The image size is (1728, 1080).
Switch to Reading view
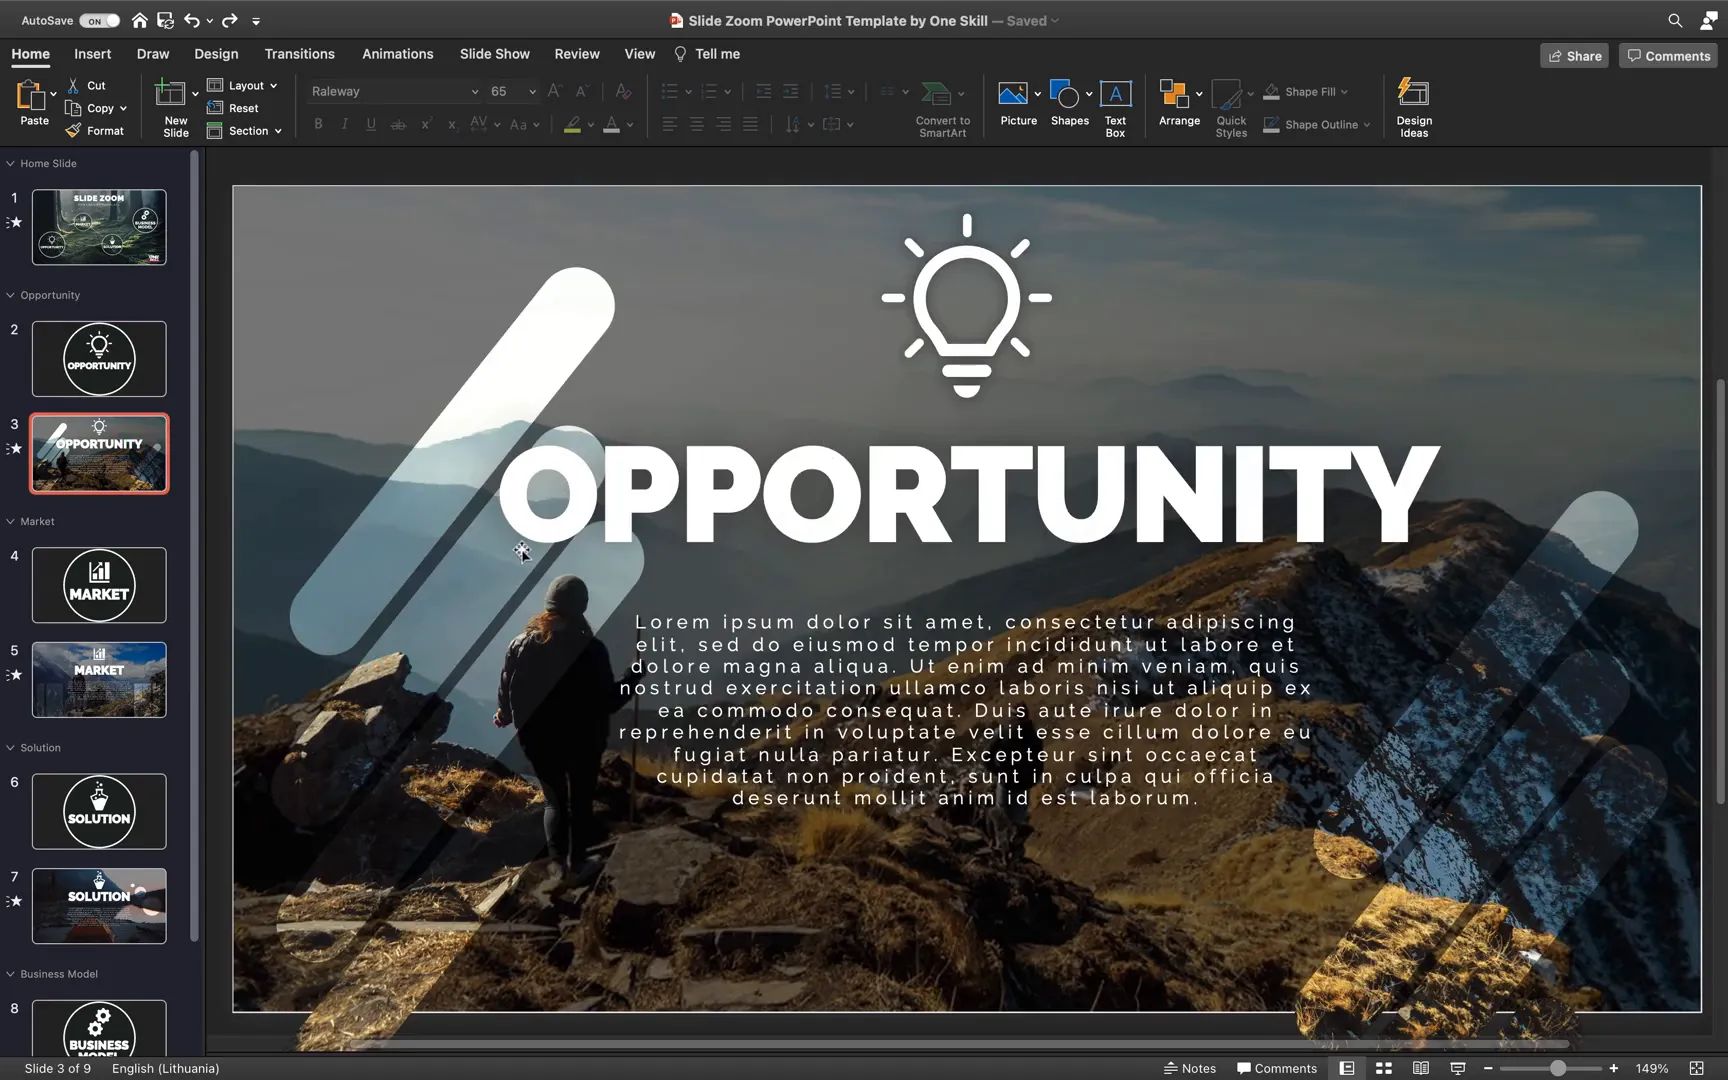1420,1068
